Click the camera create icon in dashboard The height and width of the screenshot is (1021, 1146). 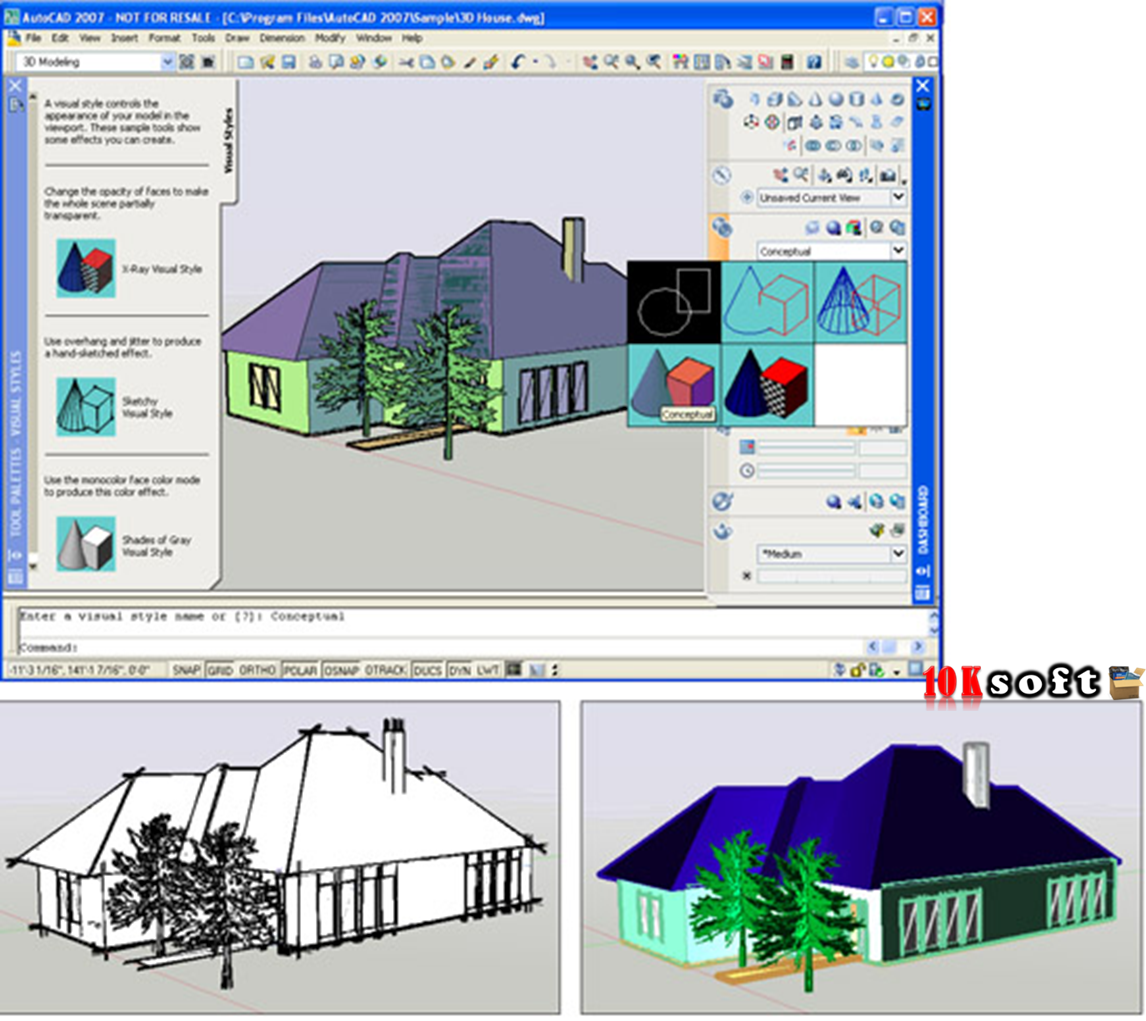[887, 175]
